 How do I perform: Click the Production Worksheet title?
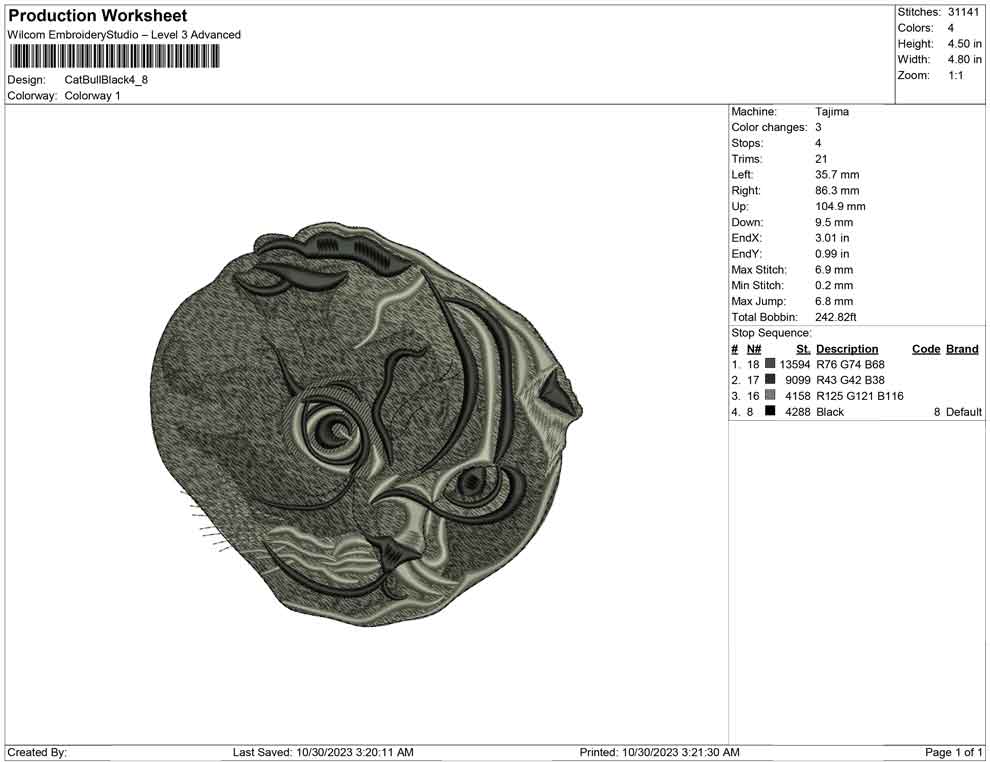(x=98, y=16)
